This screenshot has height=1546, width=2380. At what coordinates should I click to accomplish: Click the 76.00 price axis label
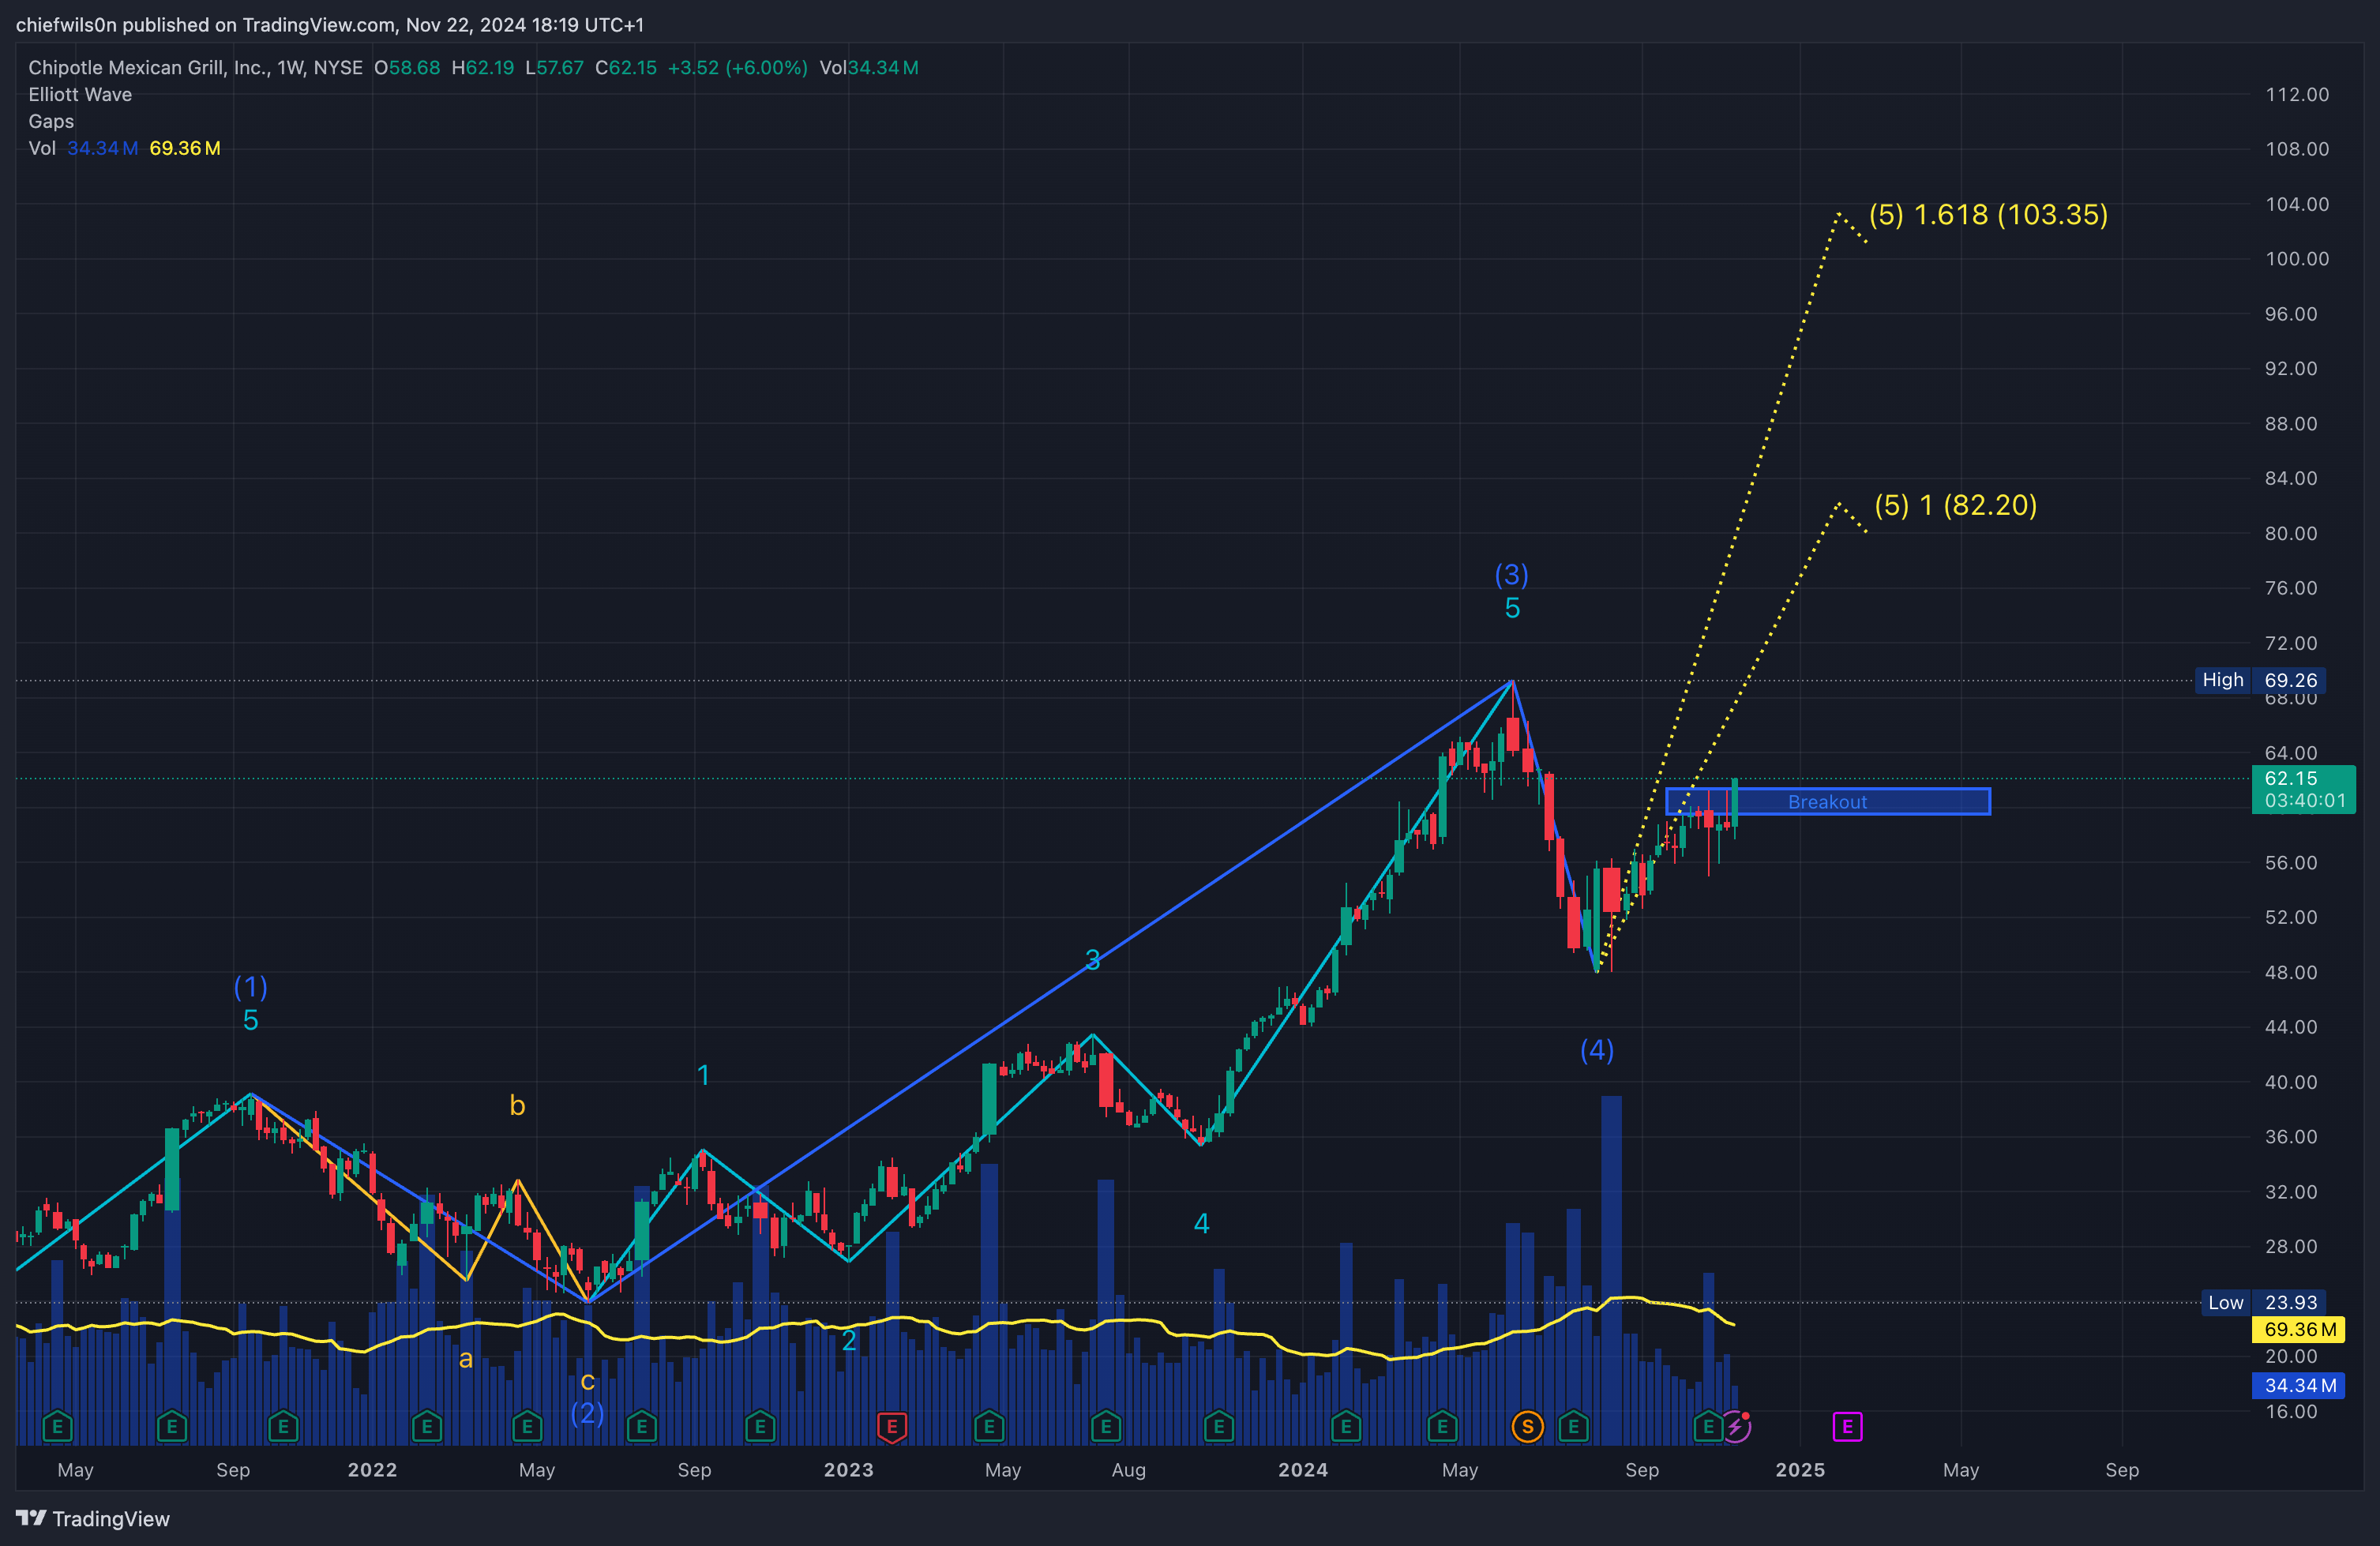click(2291, 587)
